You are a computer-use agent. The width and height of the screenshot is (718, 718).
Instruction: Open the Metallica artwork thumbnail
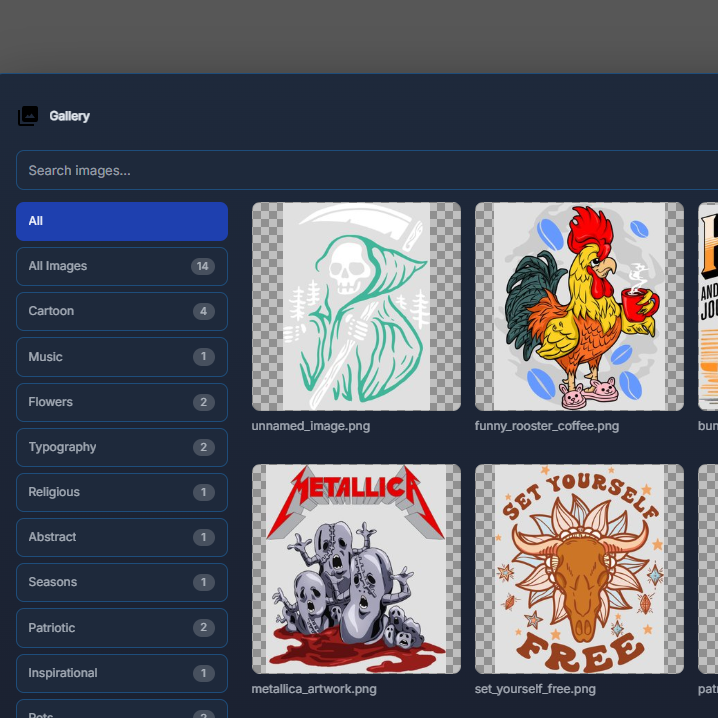click(356, 569)
